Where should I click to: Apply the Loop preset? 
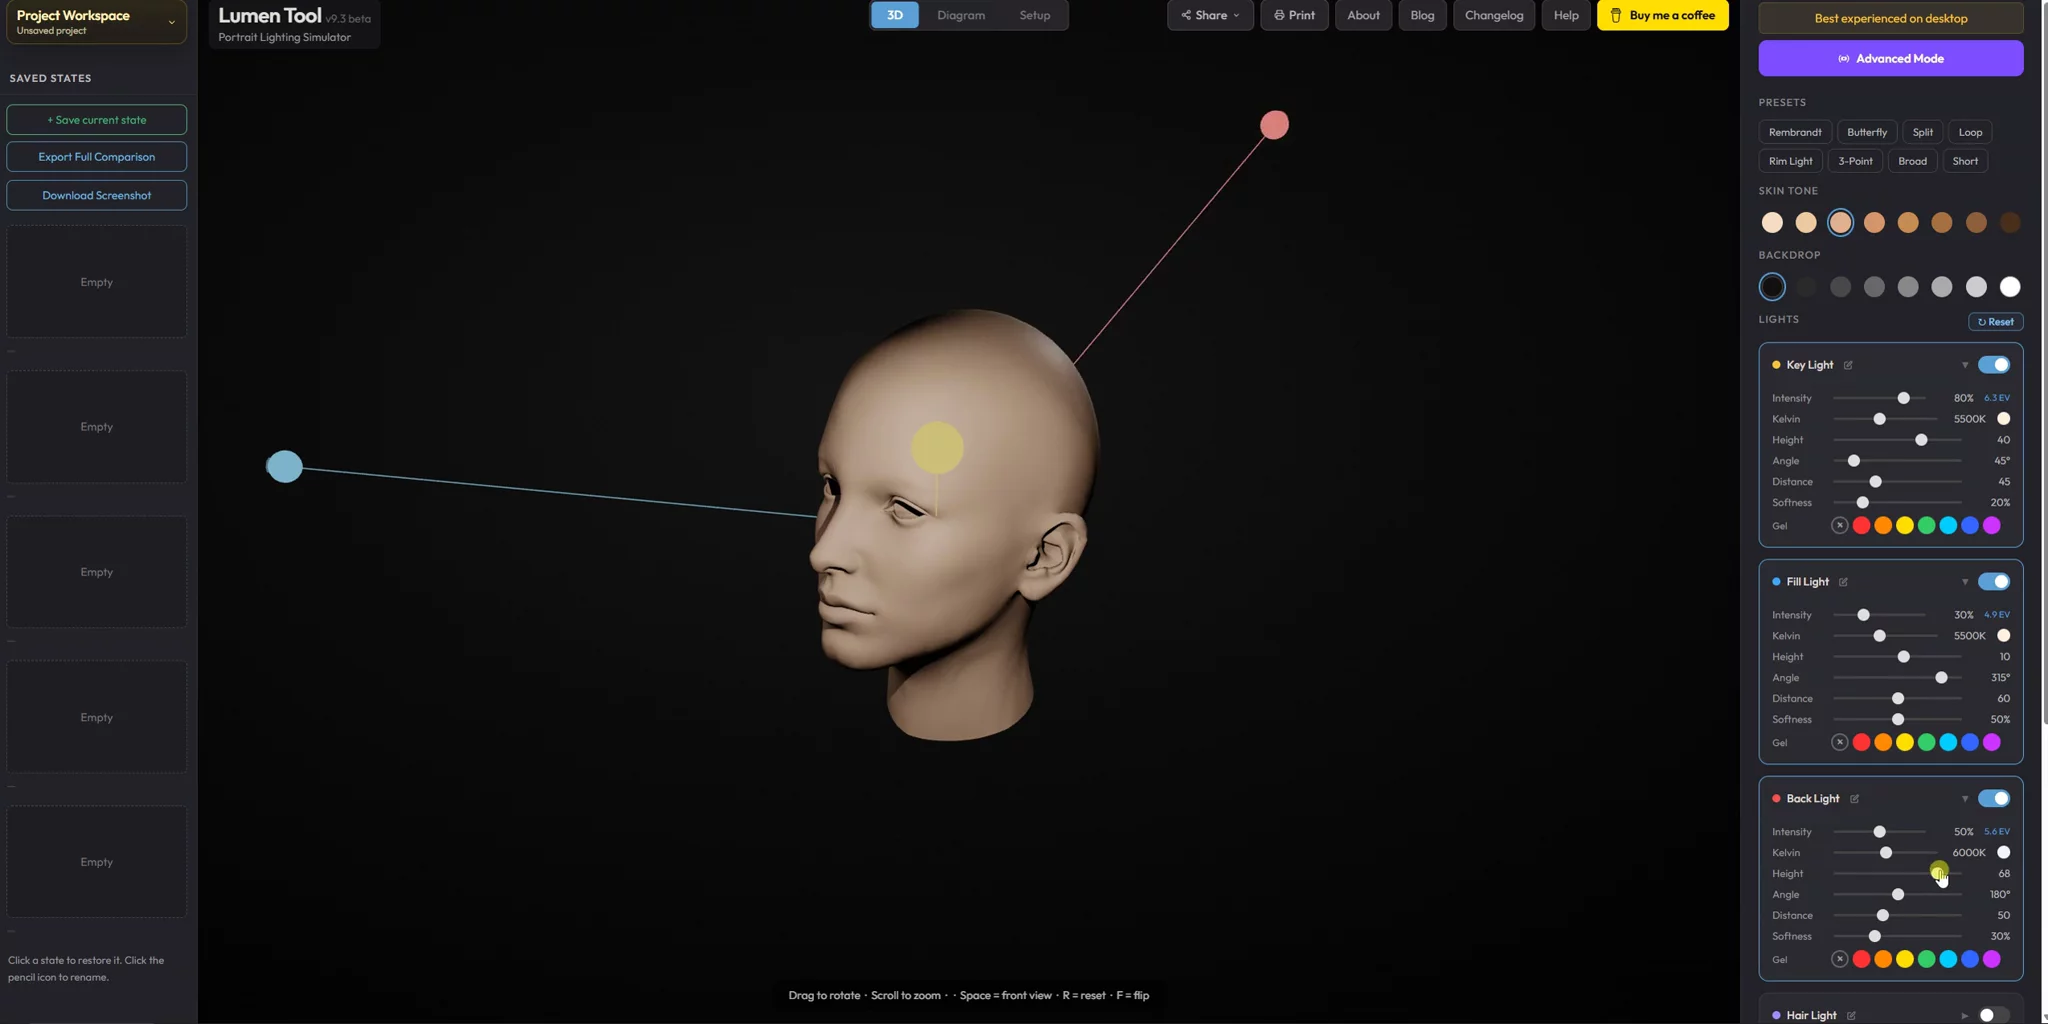pyautogui.click(x=1970, y=132)
